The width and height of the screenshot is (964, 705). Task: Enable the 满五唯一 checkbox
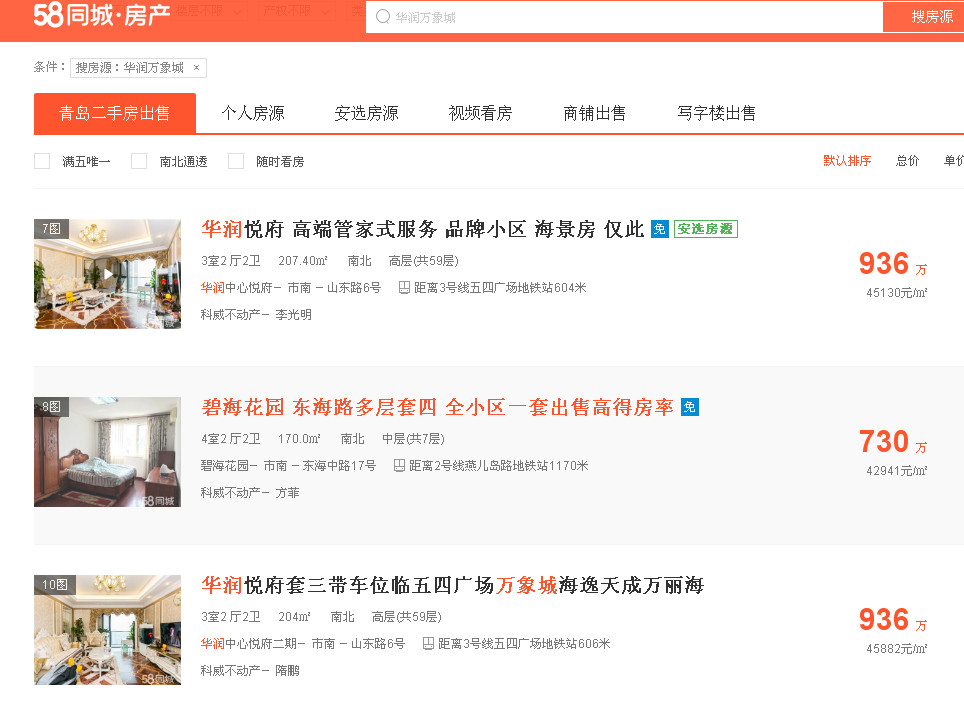click(x=42, y=160)
